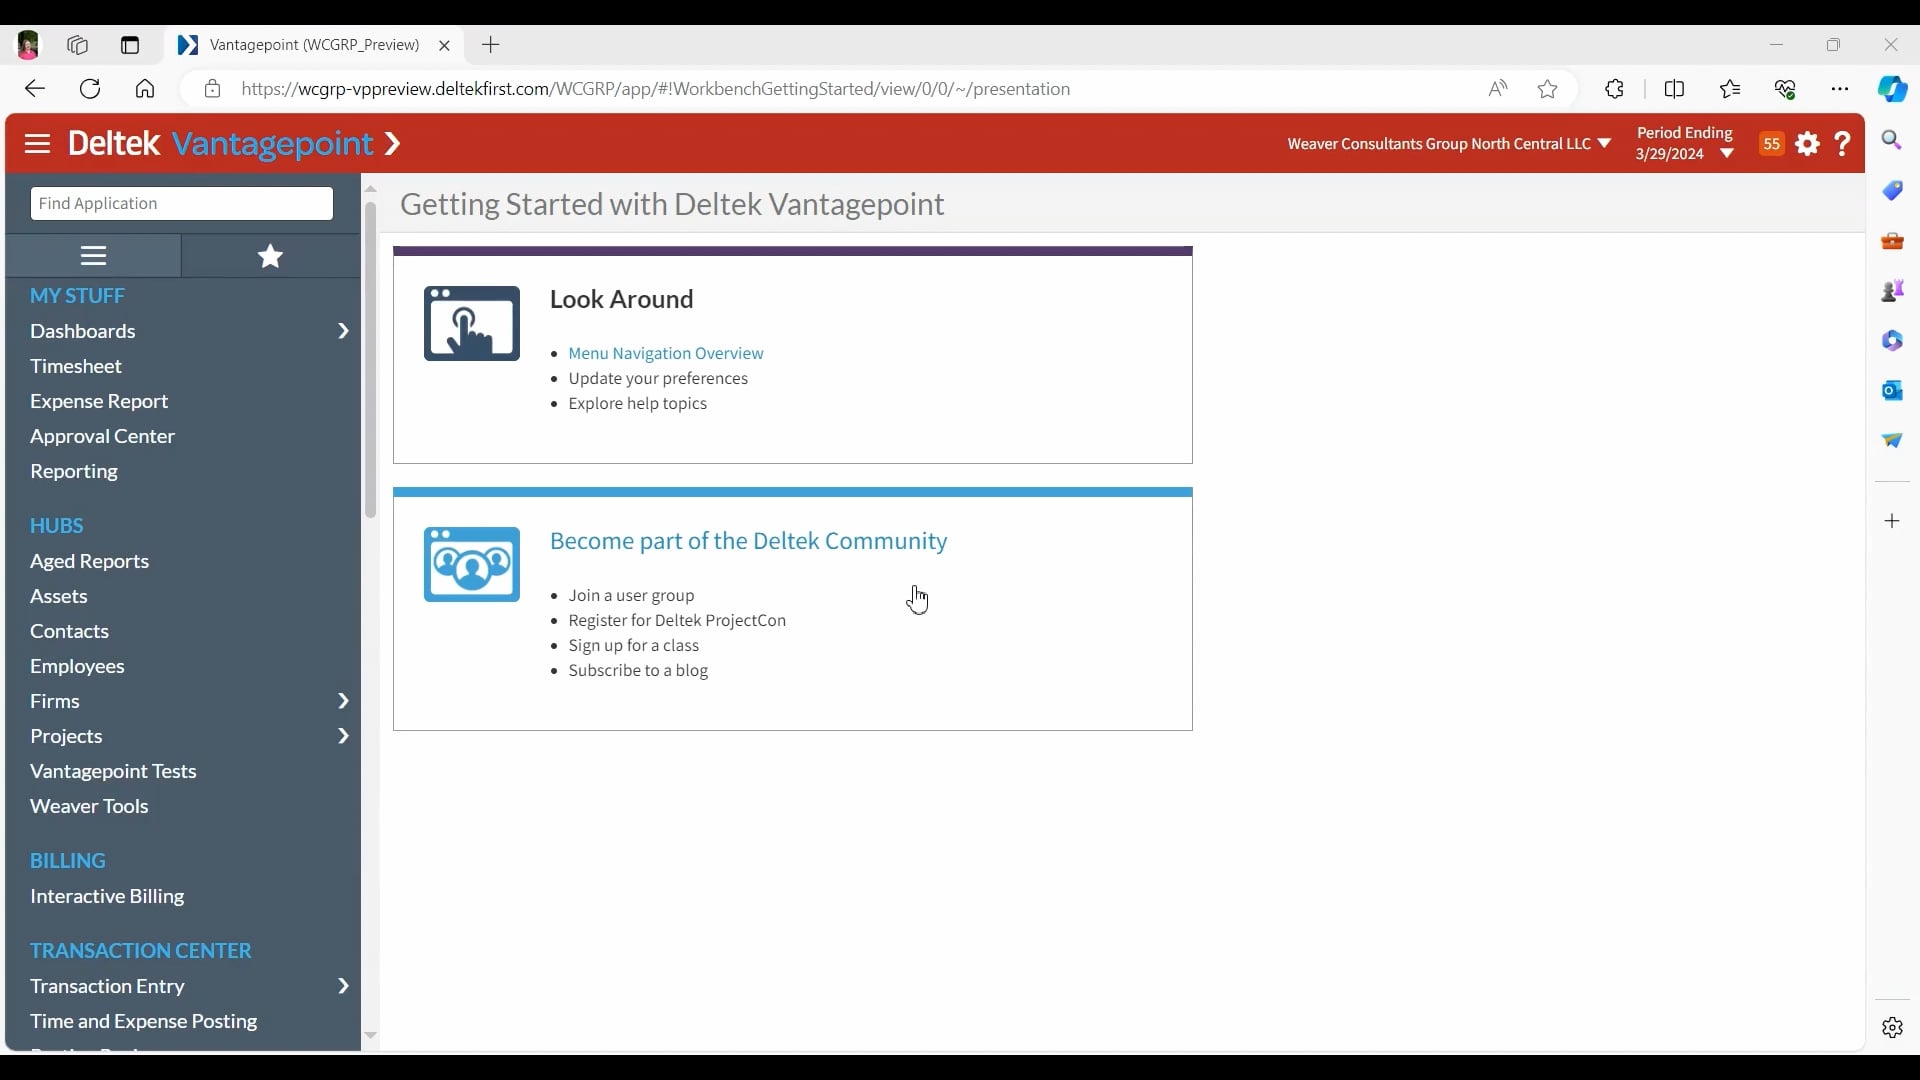1920x1080 pixels.
Task: Click the Find Application search field
Action: (182, 203)
